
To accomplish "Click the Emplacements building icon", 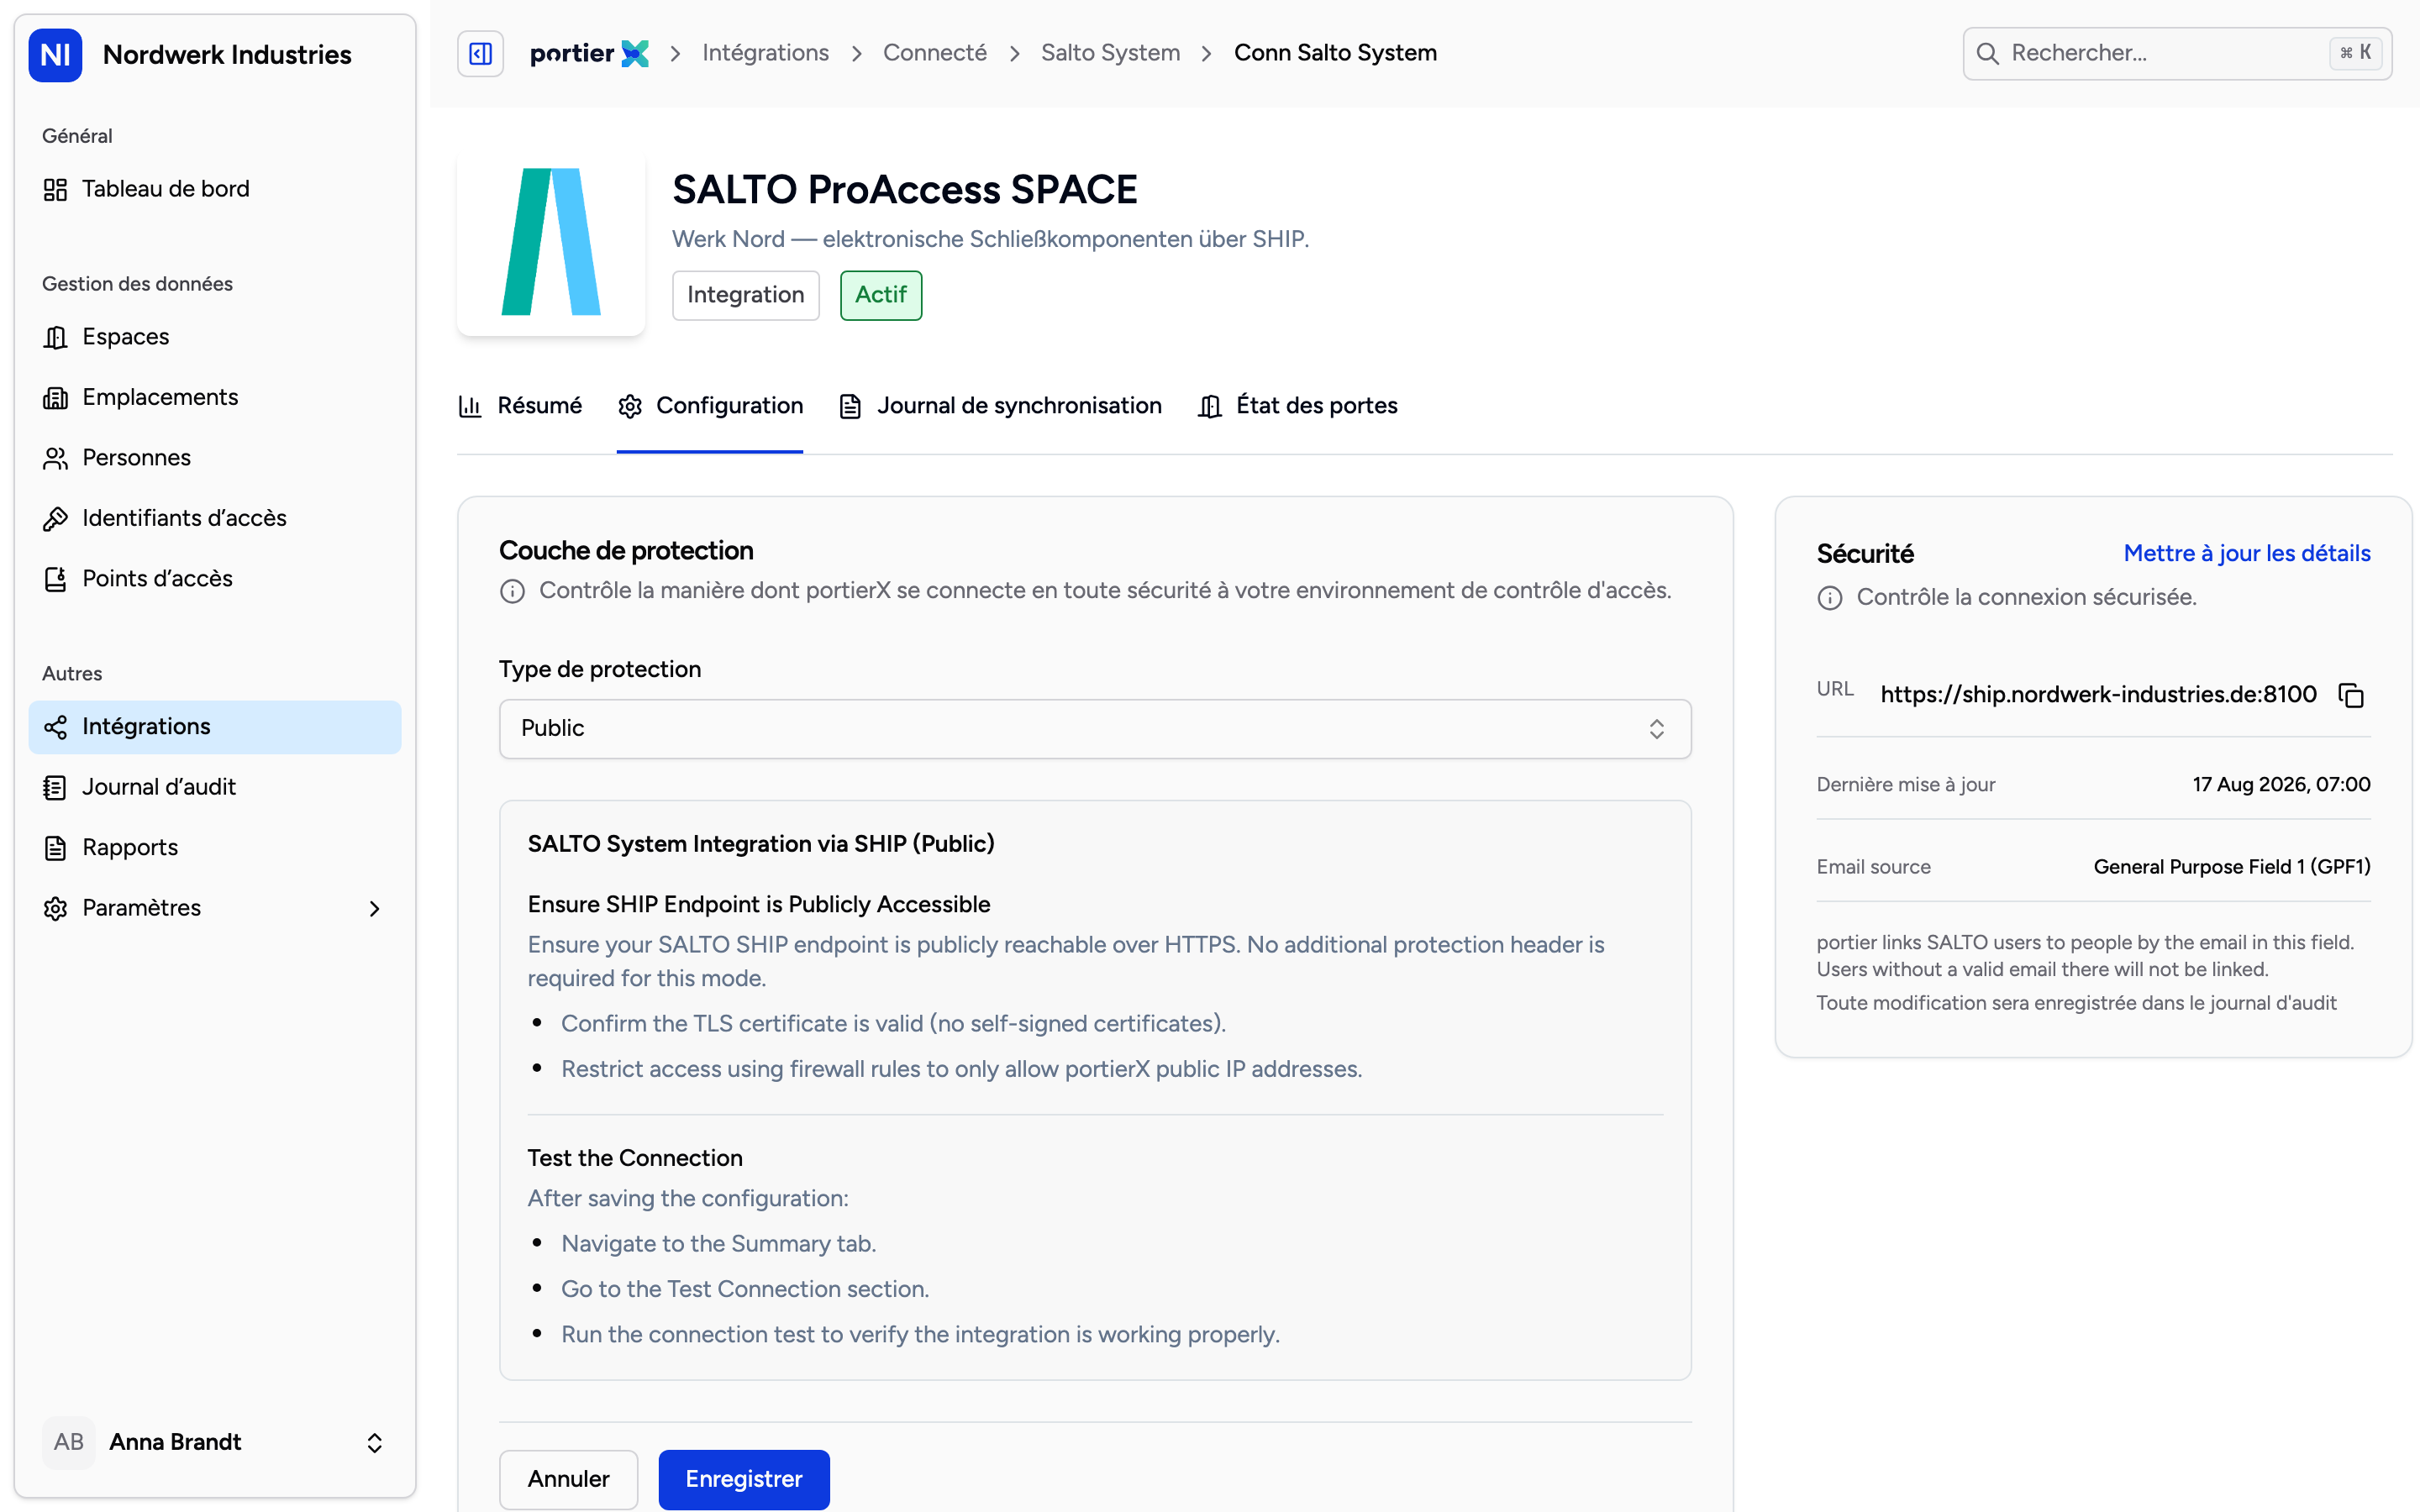I will pyautogui.click(x=55, y=398).
